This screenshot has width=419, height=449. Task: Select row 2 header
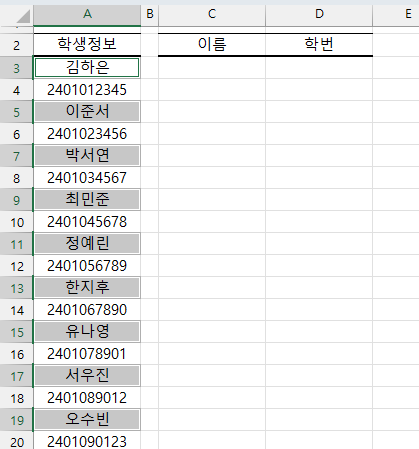16,45
